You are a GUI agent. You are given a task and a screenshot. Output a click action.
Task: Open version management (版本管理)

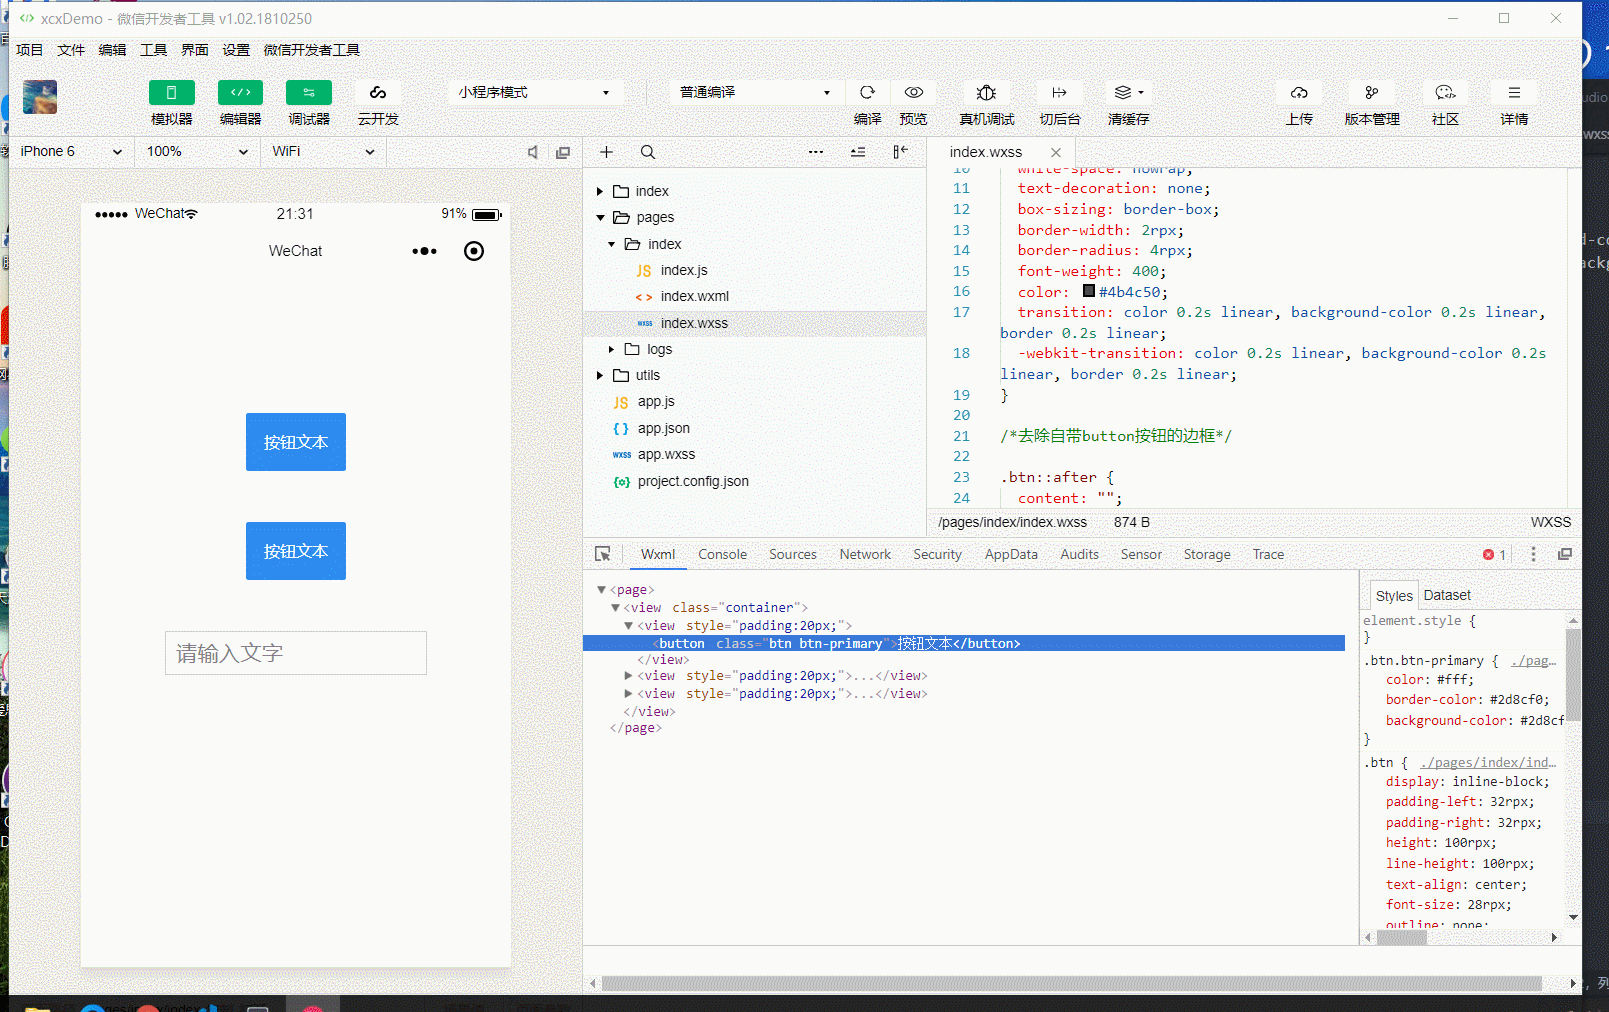pyautogui.click(x=1372, y=92)
